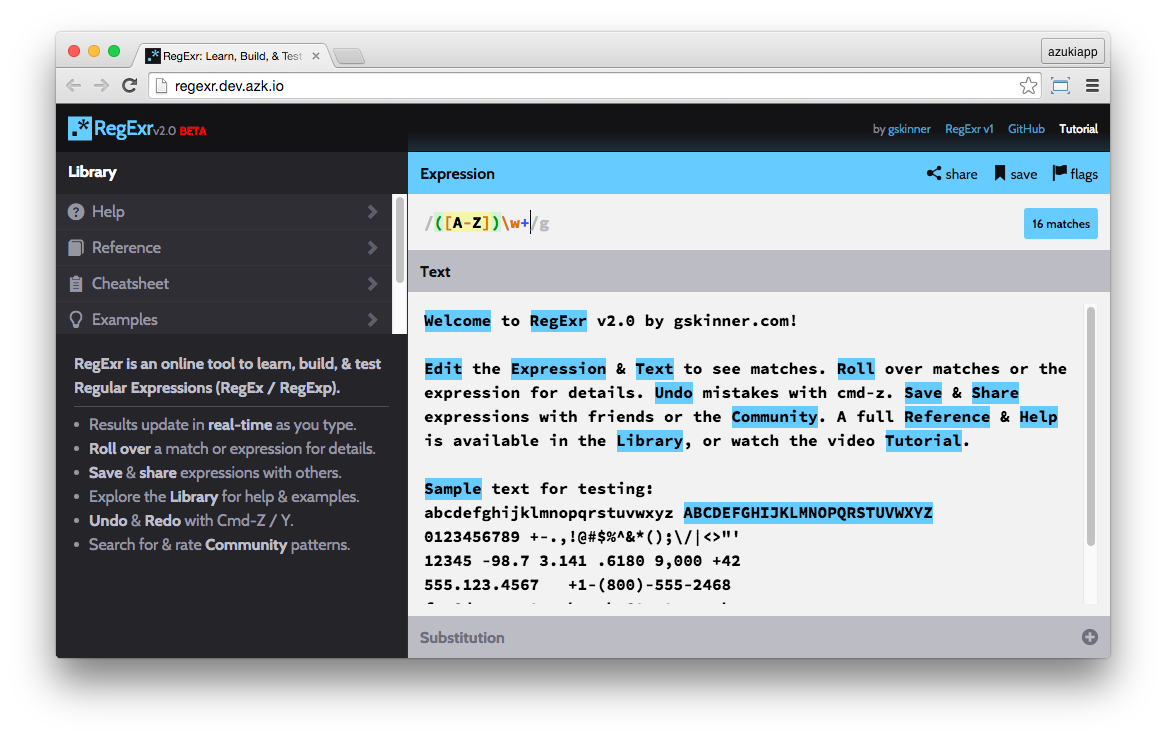Click the Text panel scrollbar

point(1091,426)
